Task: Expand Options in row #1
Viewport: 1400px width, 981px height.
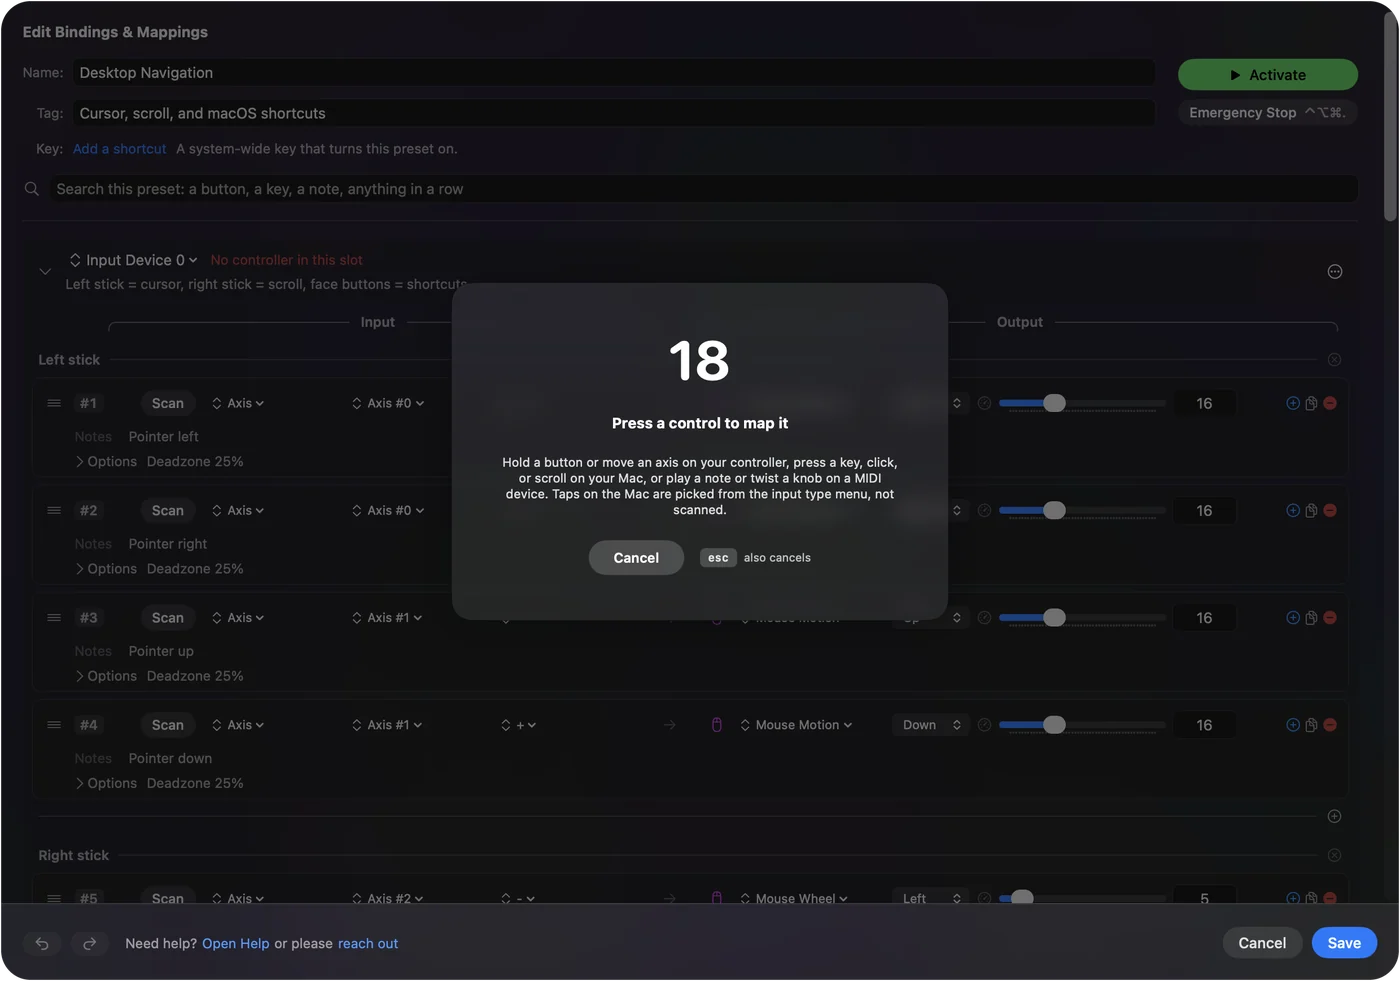Action: pyautogui.click(x=106, y=462)
